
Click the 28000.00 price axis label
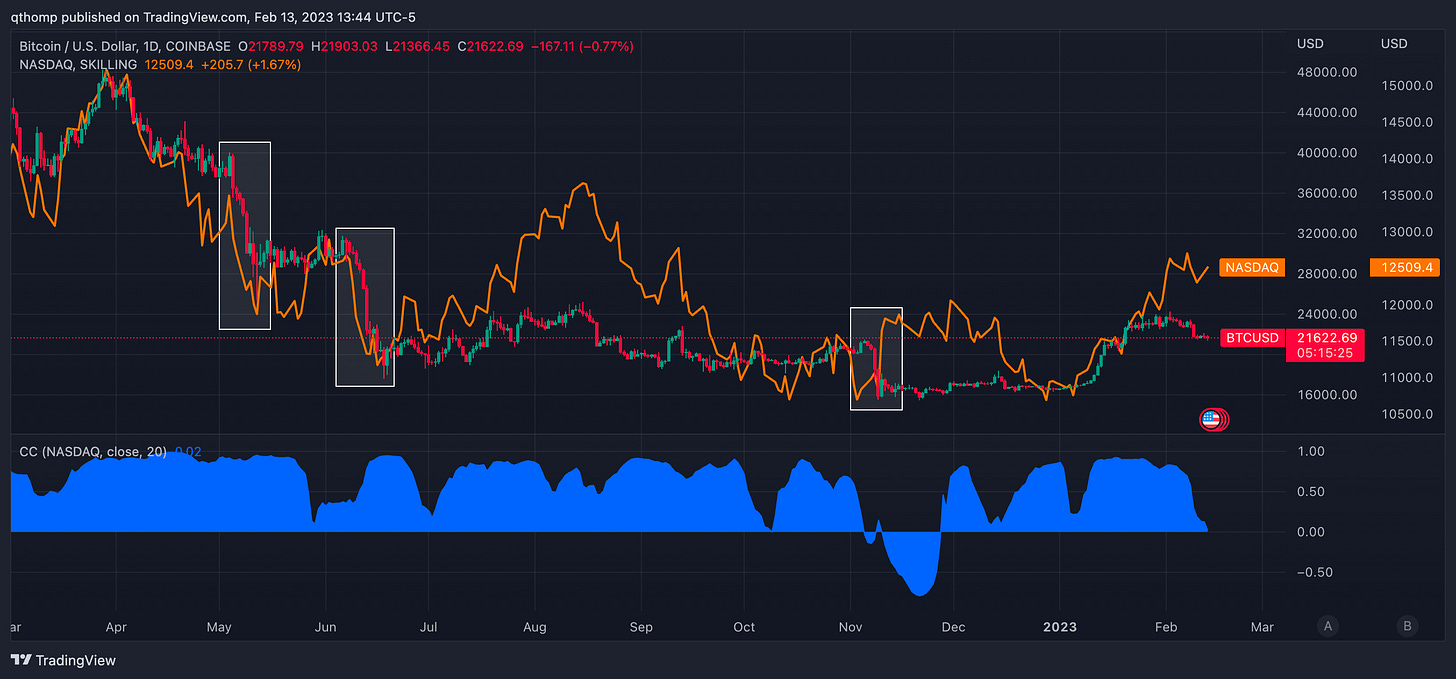[1327, 274]
